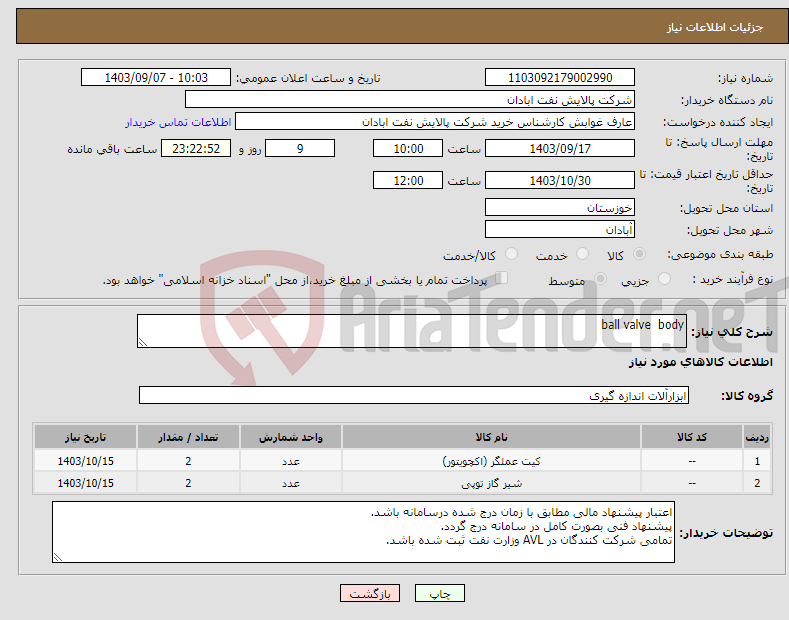Click the need number field 1103092179002990
The image size is (789, 620).
[x=560, y=78]
